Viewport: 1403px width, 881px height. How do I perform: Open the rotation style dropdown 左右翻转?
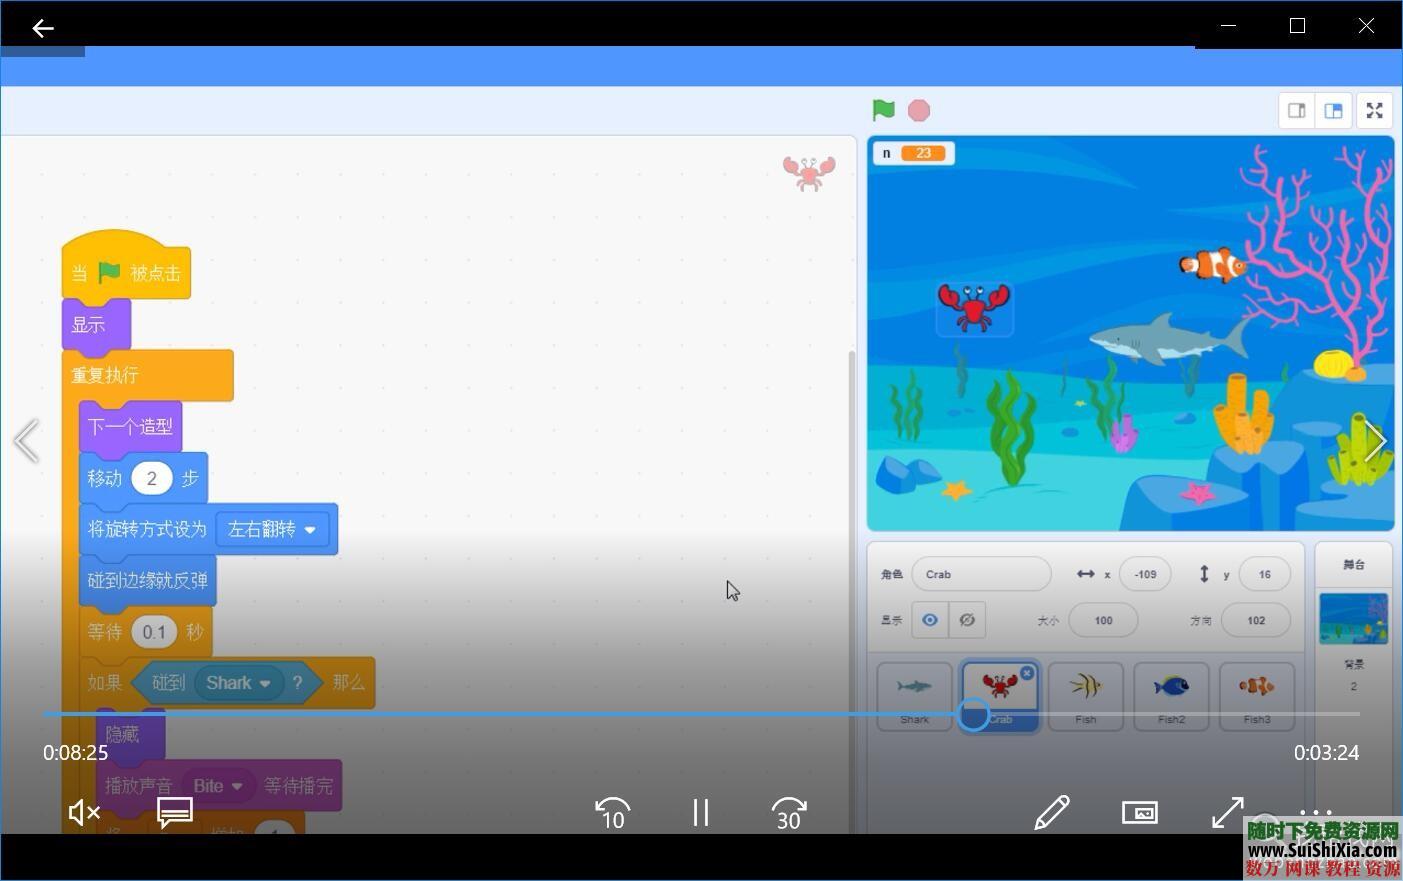(x=272, y=529)
